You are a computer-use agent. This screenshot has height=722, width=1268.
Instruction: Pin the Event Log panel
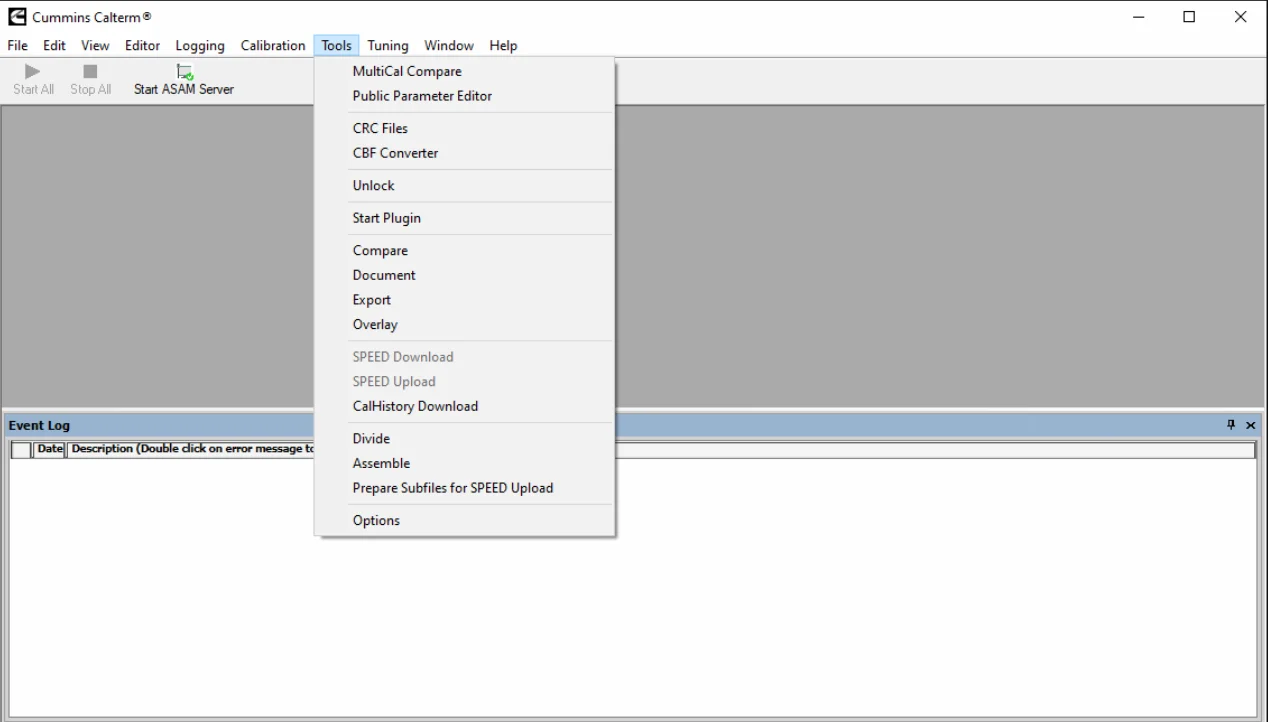point(1231,425)
